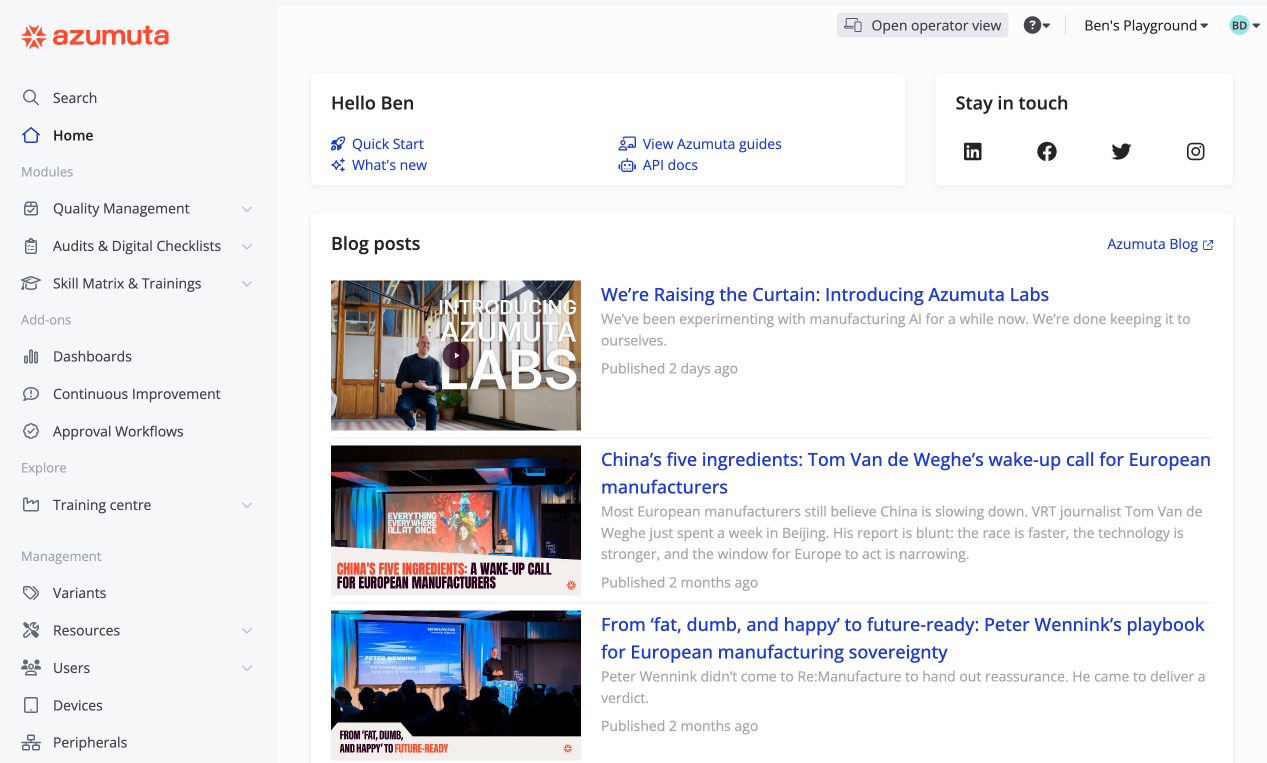Click Open operator view button
Viewport: 1267px width, 763px height.
[x=923, y=26]
